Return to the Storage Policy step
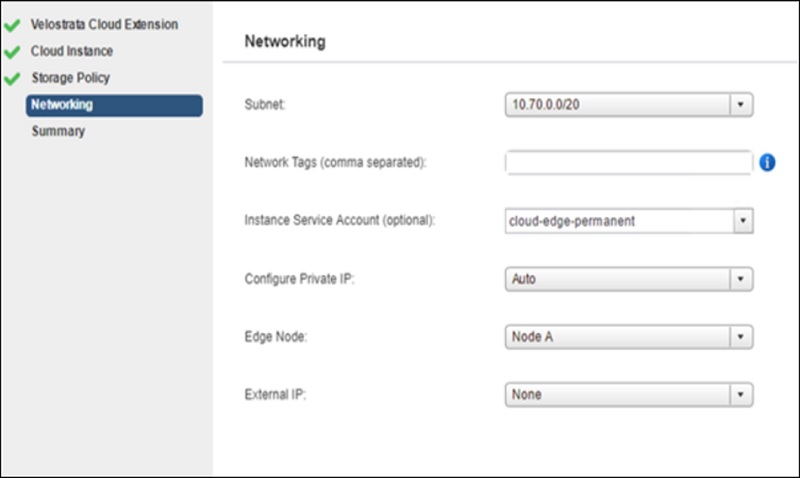This screenshot has width=800, height=478. point(70,78)
